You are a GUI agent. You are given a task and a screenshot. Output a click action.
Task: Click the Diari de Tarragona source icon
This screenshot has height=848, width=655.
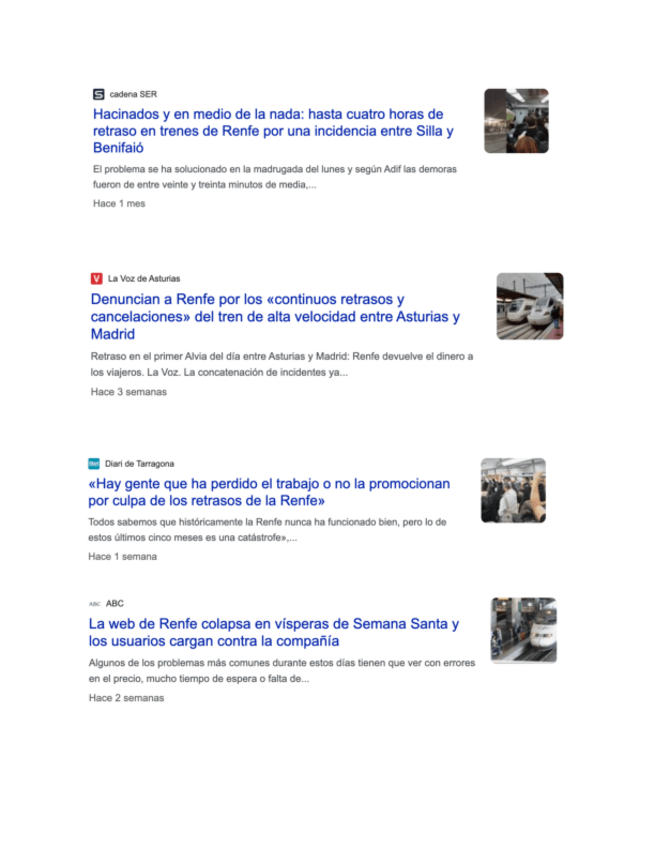[x=94, y=463]
